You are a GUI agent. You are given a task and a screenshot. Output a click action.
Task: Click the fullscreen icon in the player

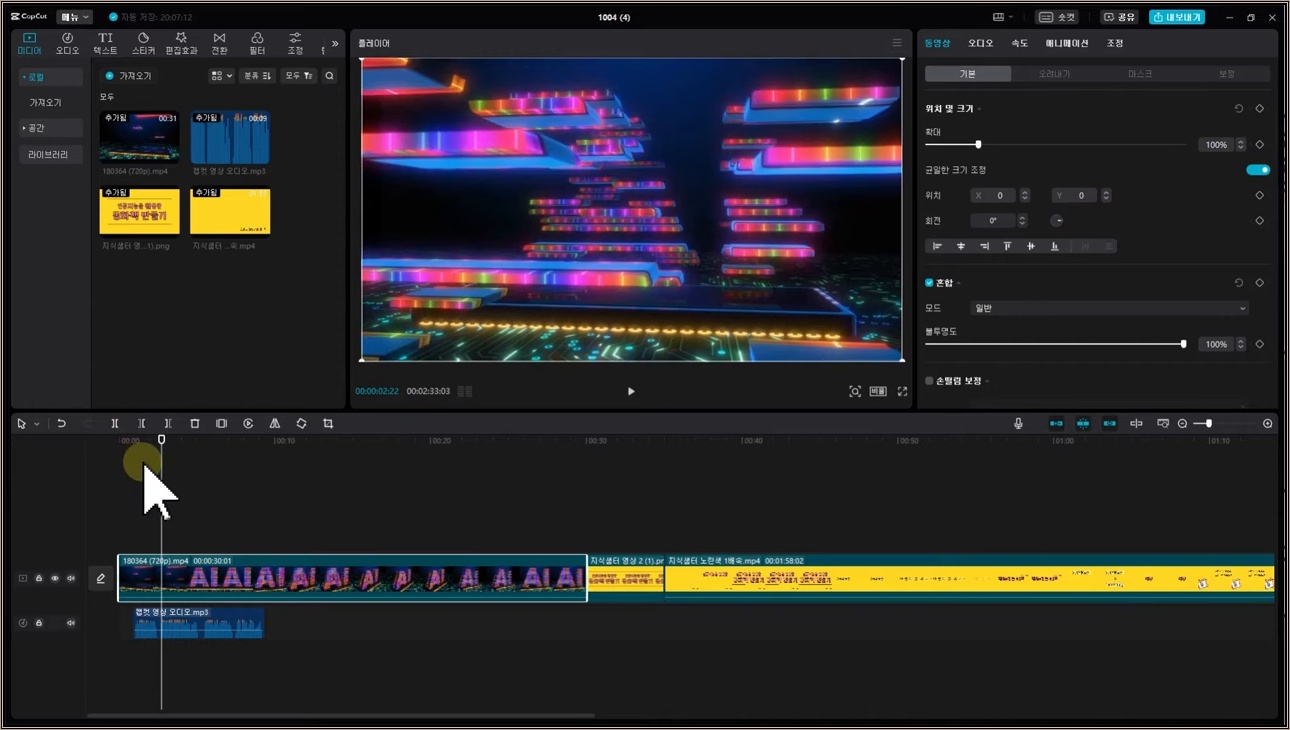tap(902, 392)
